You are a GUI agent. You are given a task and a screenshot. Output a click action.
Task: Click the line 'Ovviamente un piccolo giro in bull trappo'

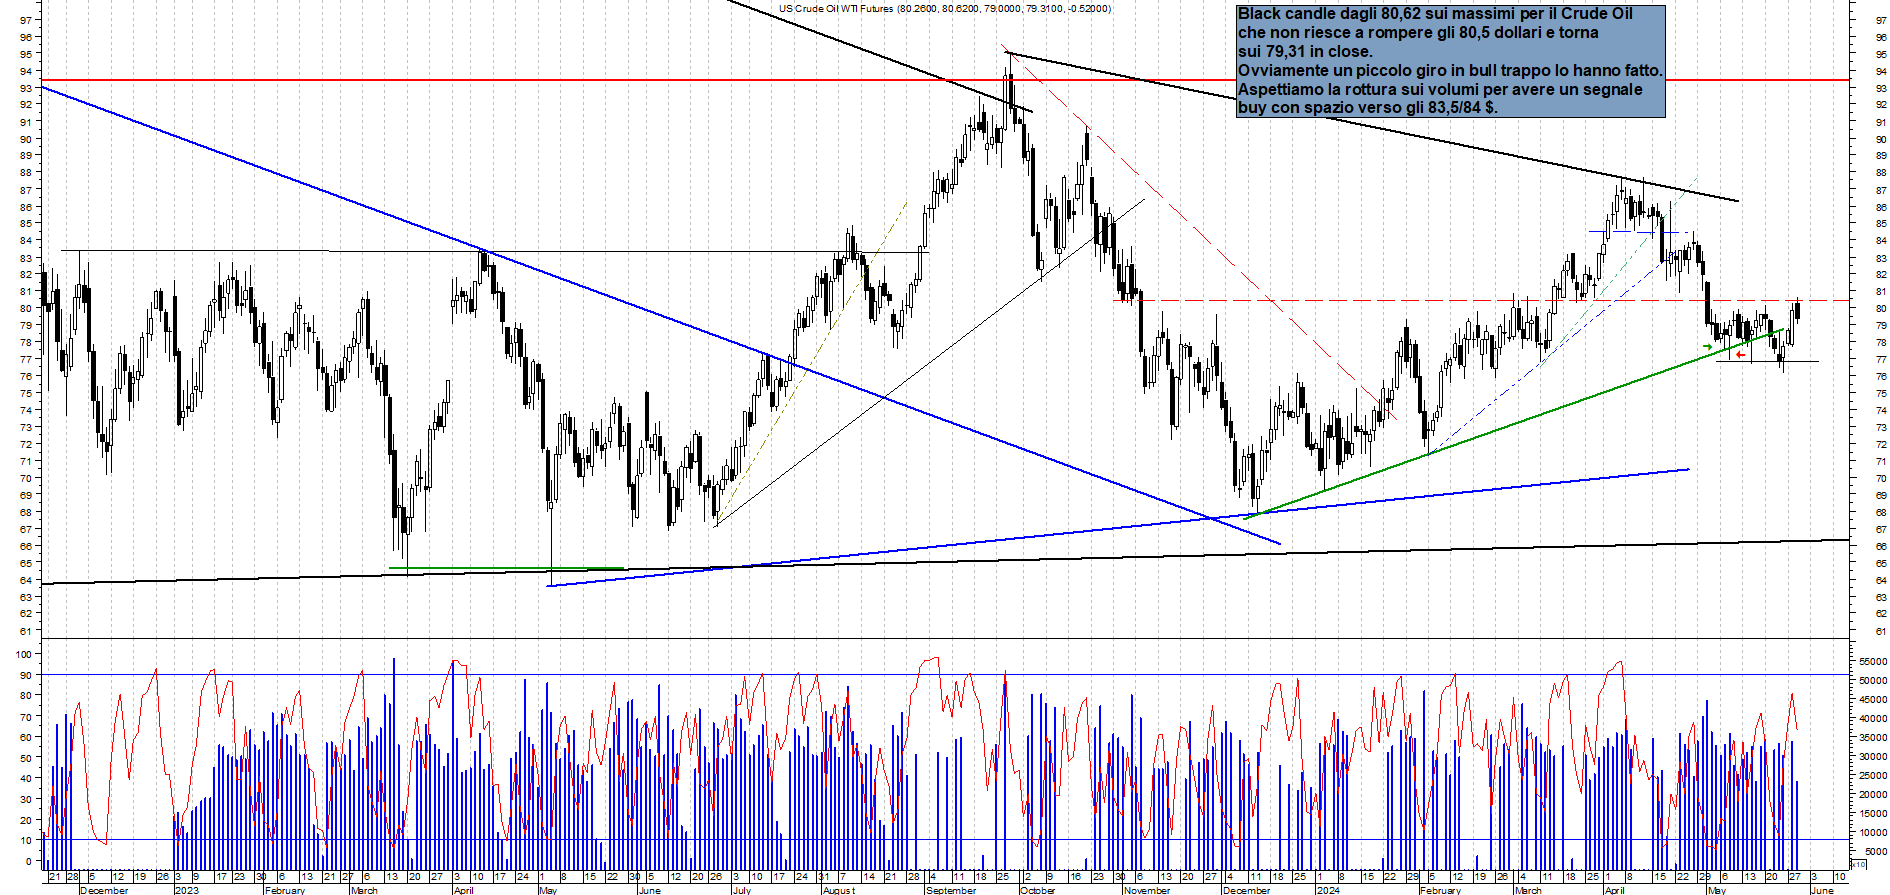tap(1450, 71)
